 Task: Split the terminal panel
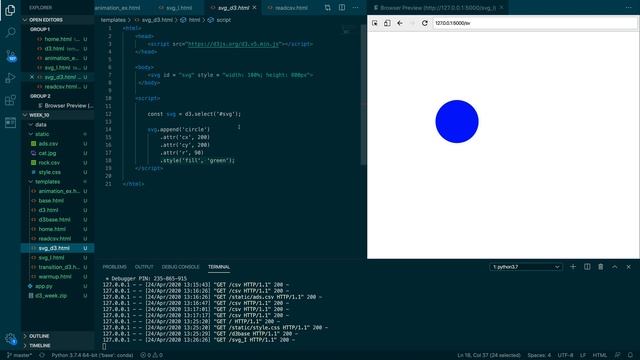pos(587,267)
